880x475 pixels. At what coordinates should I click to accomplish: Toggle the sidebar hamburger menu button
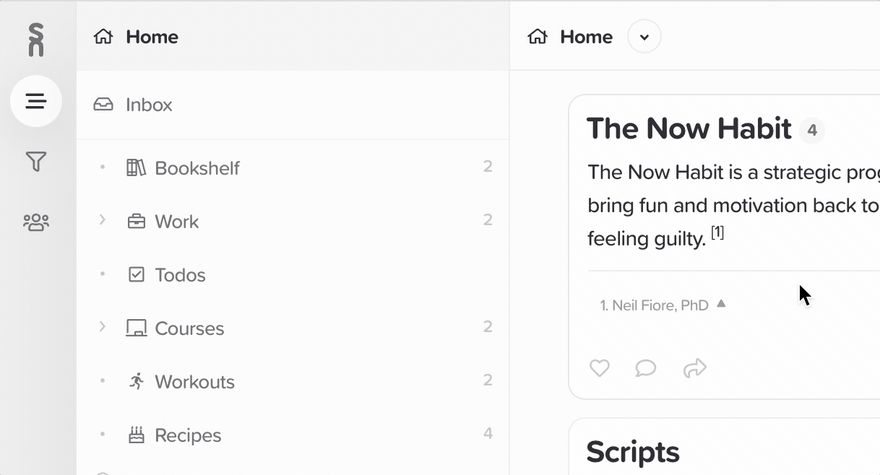[36, 101]
